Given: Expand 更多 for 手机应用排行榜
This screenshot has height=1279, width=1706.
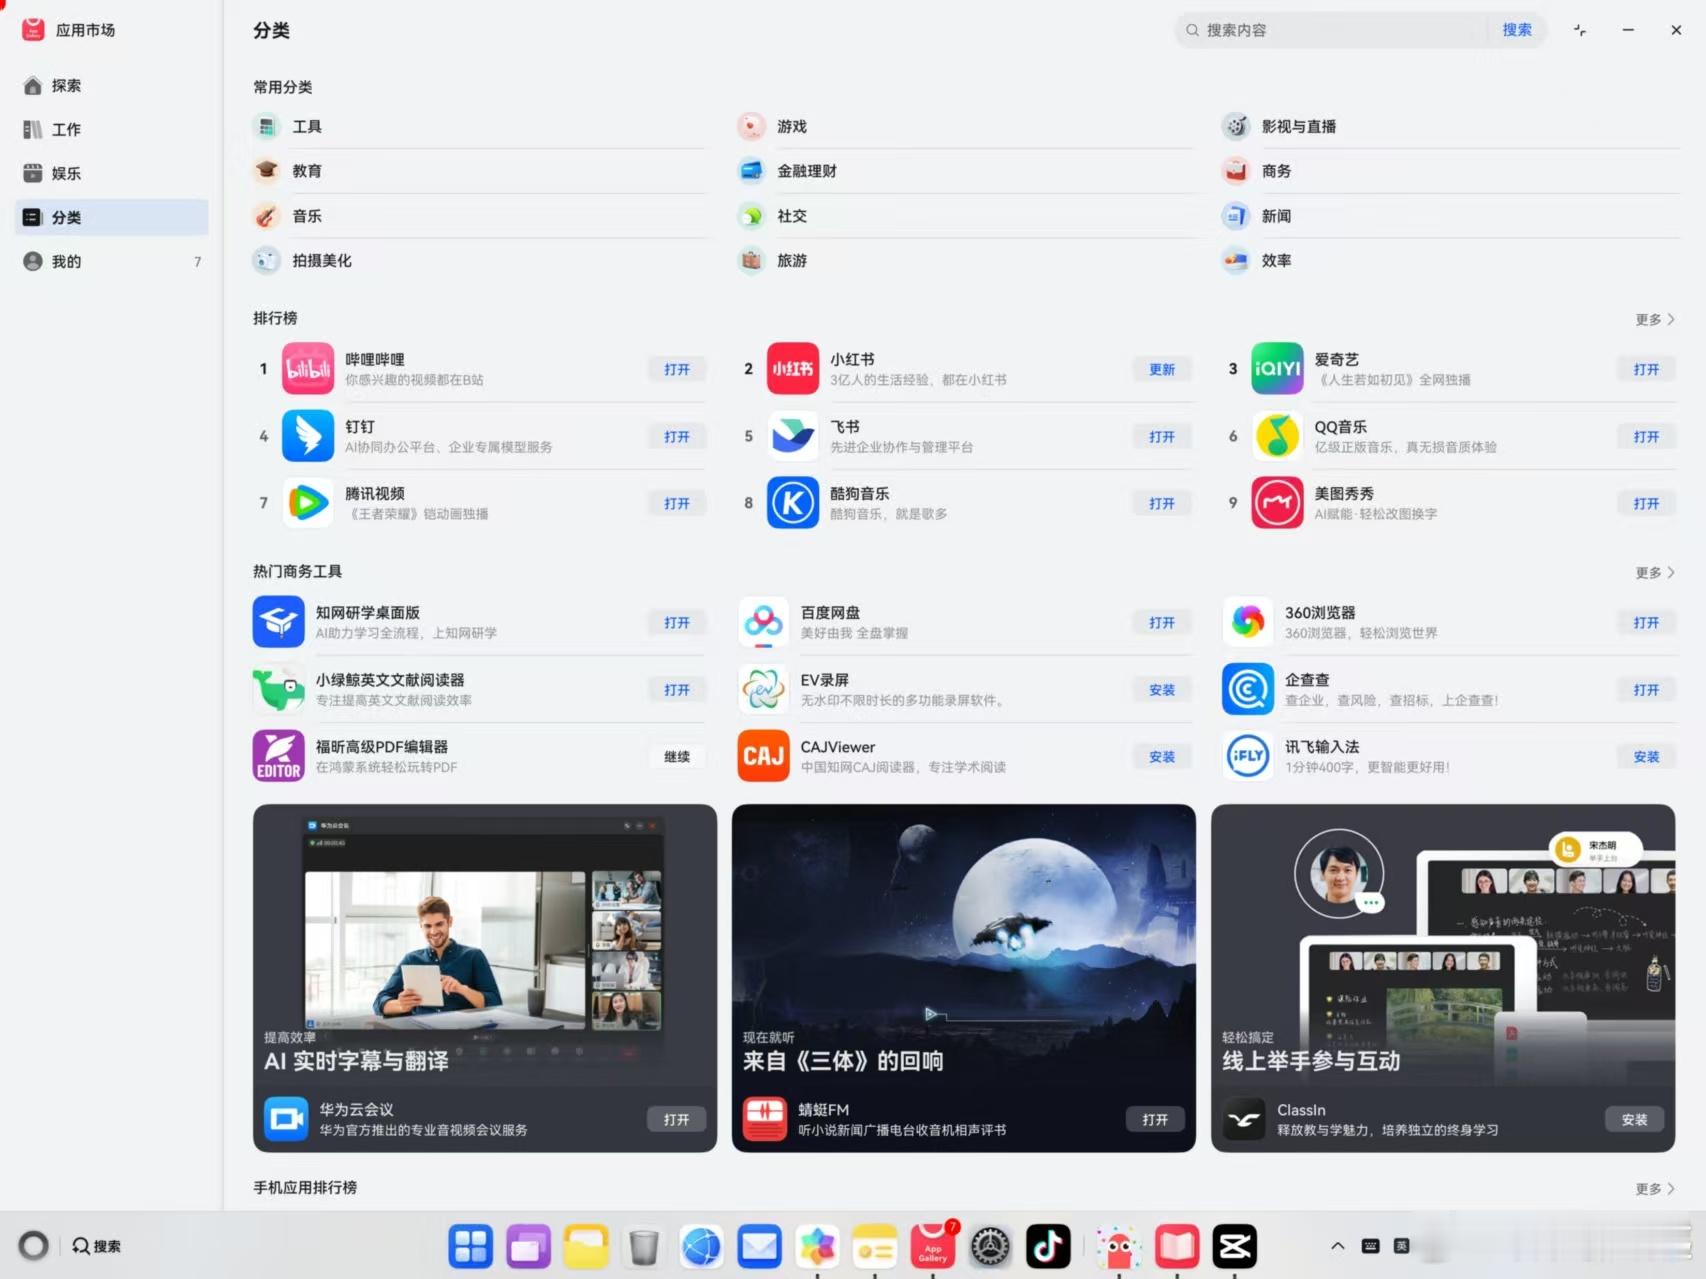Looking at the screenshot, I should (x=1655, y=1188).
